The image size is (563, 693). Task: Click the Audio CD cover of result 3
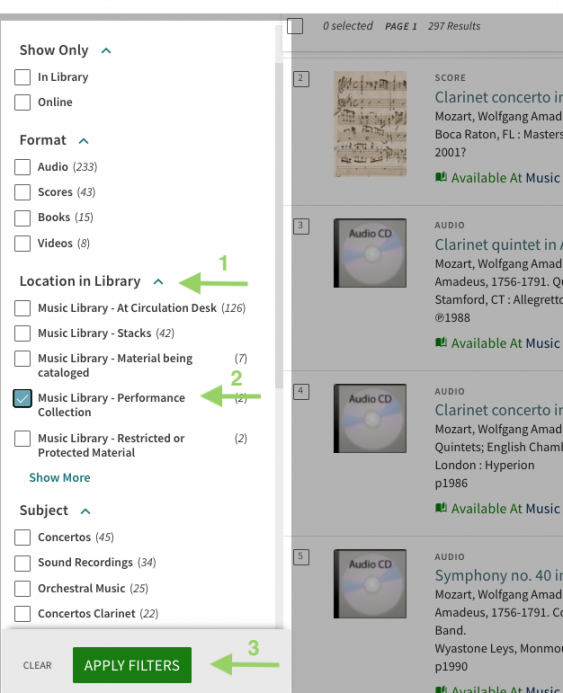coord(370,253)
